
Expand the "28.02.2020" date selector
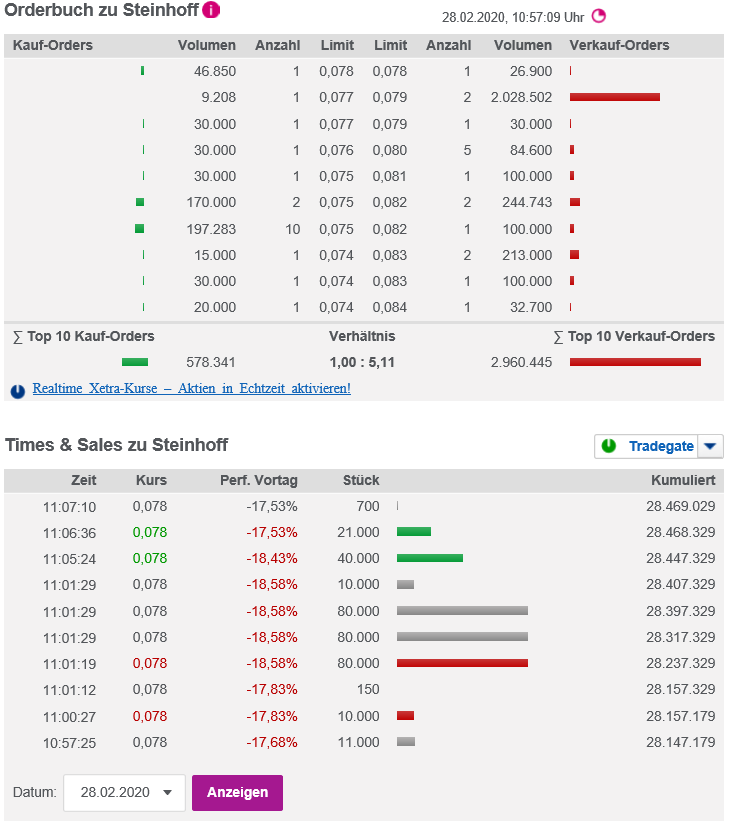168,791
